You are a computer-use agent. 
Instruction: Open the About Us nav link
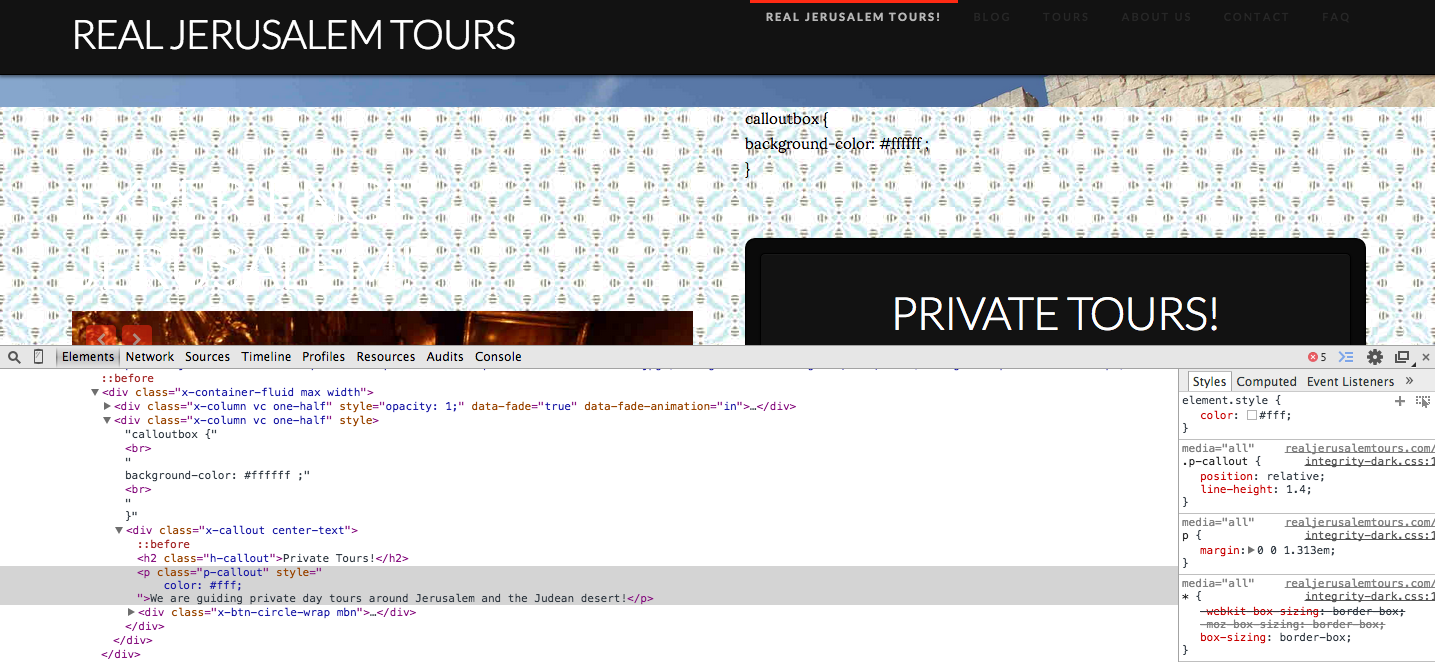click(1156, 17)
